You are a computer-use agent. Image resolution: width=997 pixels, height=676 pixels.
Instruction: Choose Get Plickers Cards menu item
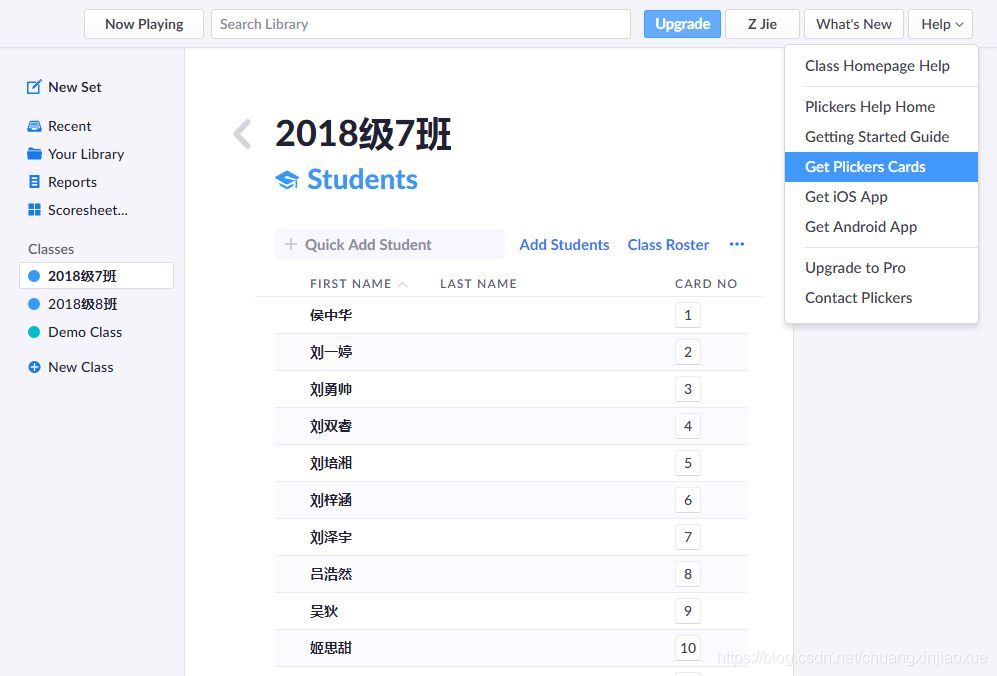[x=881, y=167]
